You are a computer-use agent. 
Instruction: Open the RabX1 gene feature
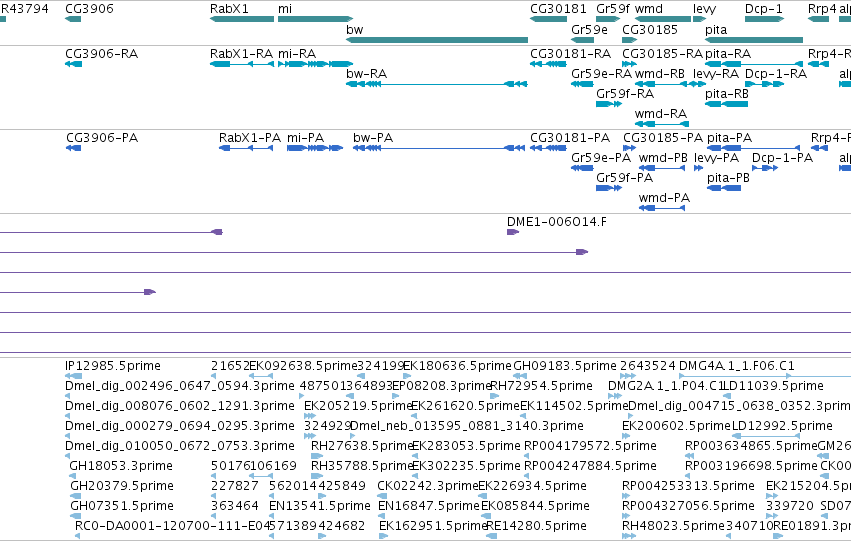242,19
